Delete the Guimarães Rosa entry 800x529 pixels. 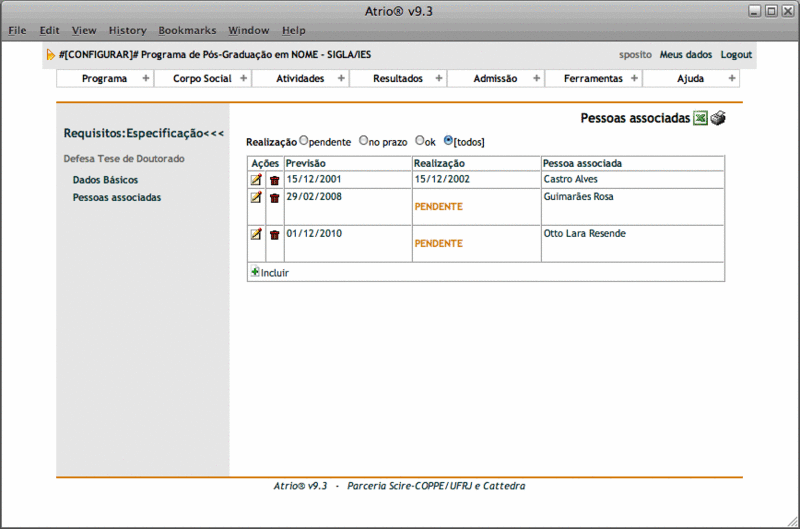coord(274,198)
